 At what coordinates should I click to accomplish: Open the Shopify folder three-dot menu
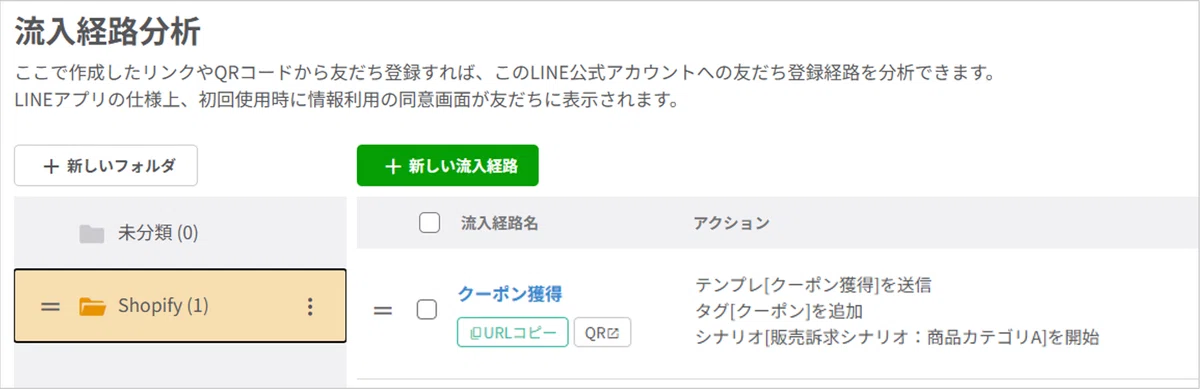click(x=310, y=307)
